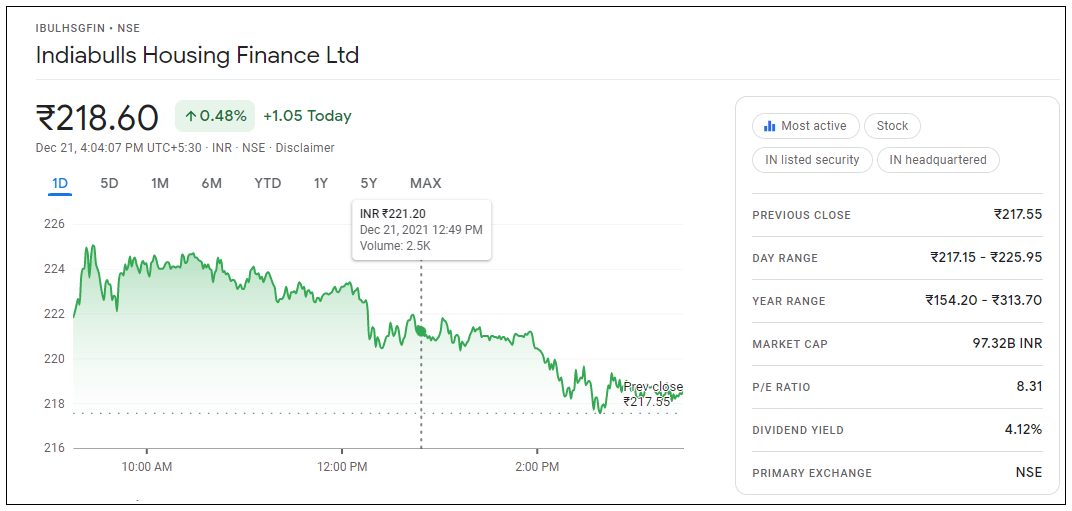
Task: Click the 2:00 PM axis label
Action: [537, 468]
